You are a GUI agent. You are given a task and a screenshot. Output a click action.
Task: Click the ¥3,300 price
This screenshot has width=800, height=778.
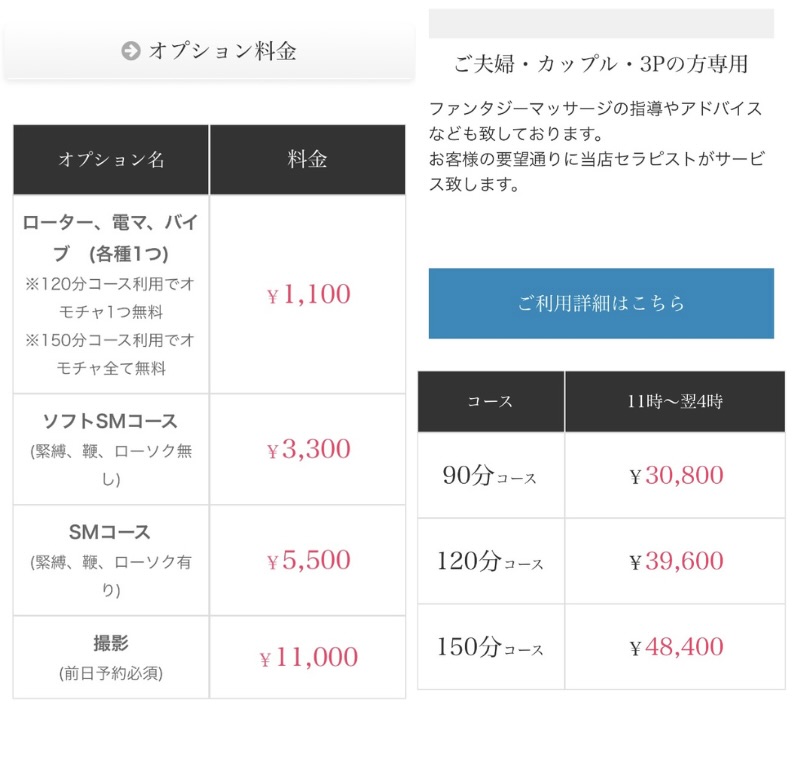309,449
